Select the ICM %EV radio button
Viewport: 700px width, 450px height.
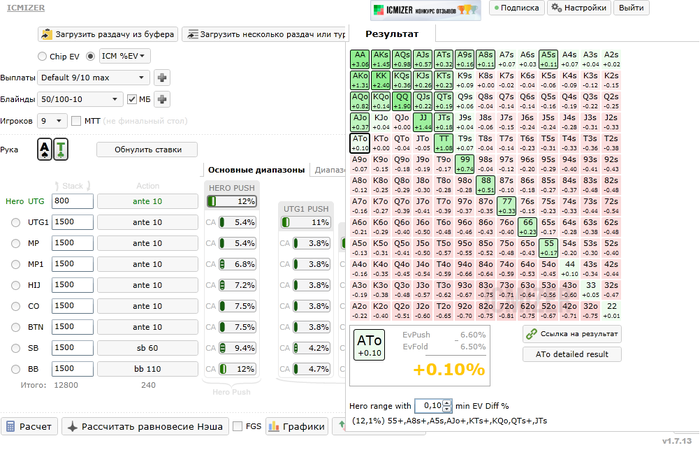click(x=91, y=56)
